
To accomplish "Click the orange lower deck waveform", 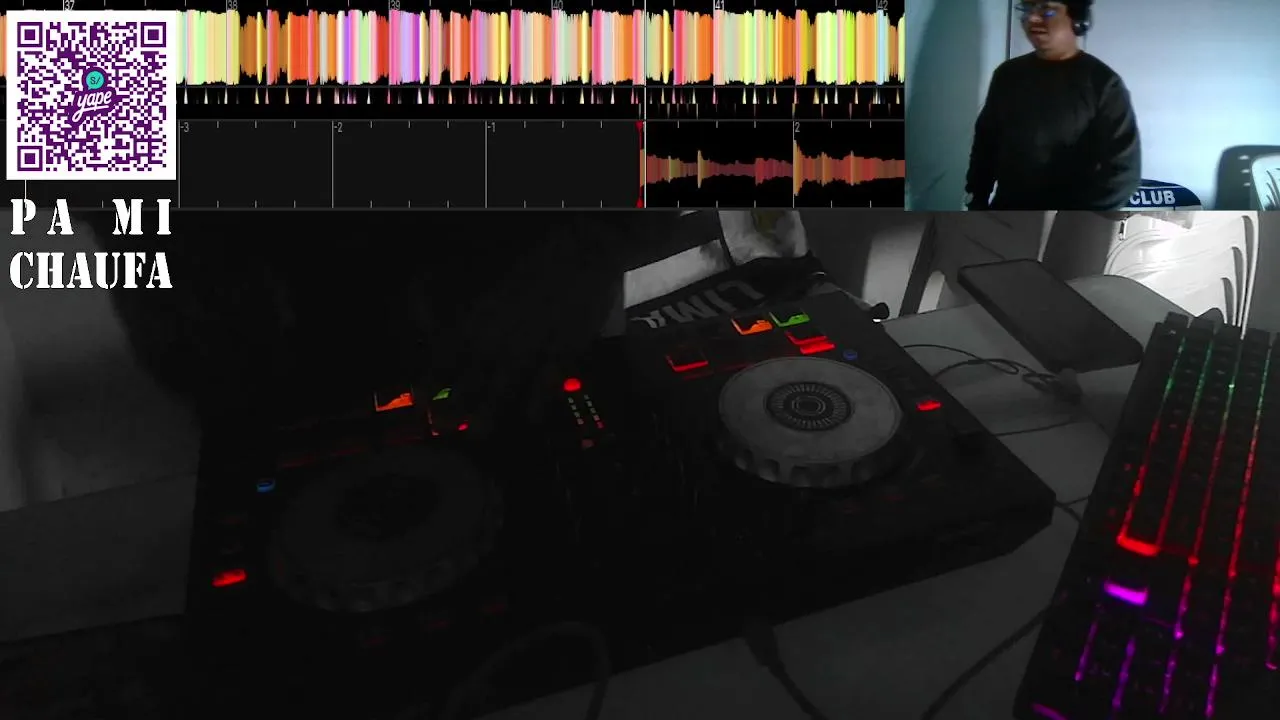I will 774,170.
